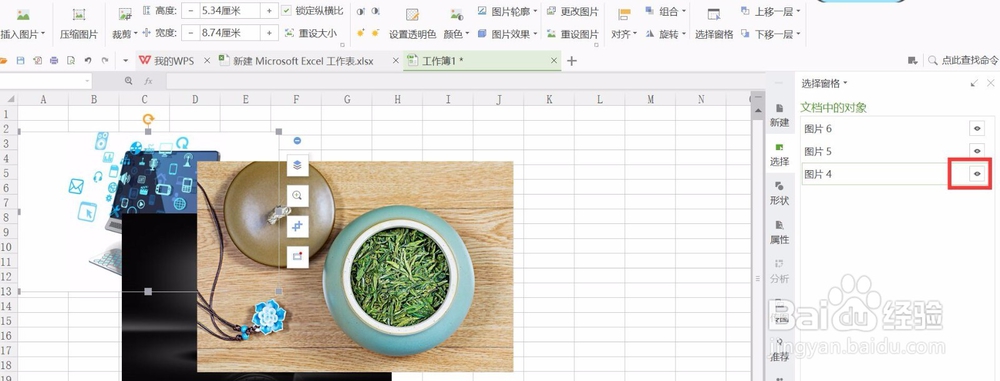
Task: Click the Print icon in quick toolbar
Action: pyautogui.click(x=54, y=61)
